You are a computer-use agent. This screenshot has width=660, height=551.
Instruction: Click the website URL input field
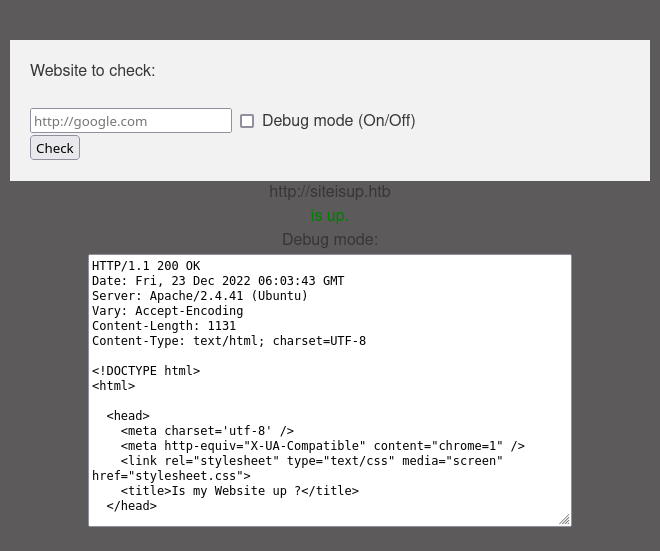click(x=131, y=121)
